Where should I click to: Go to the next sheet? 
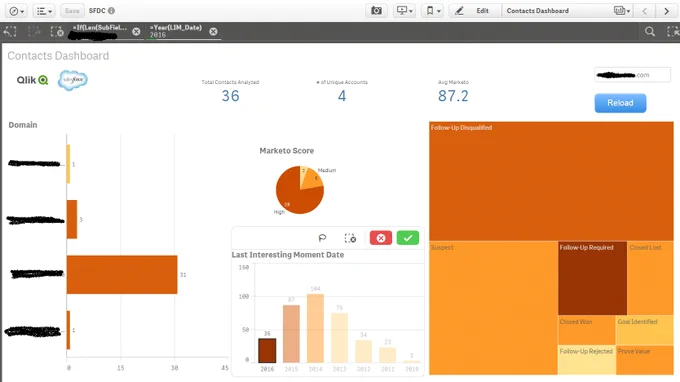click(x=667, y=11)
